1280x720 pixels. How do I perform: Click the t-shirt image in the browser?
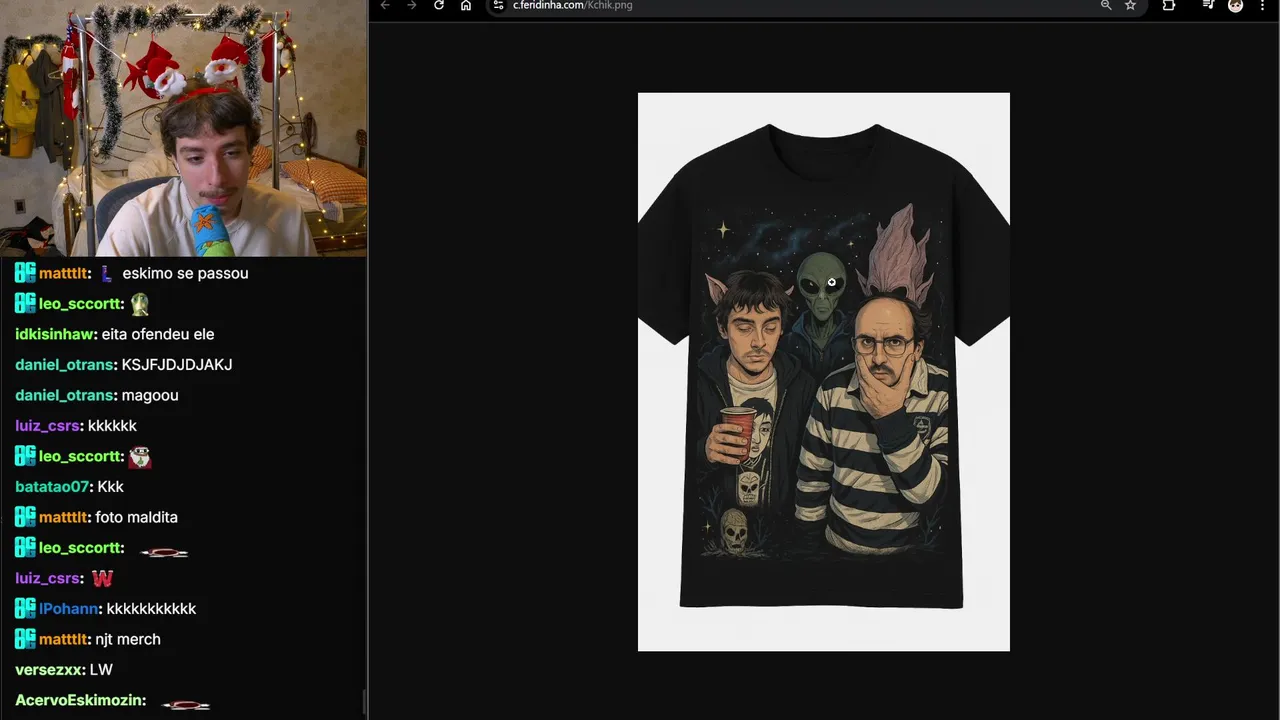click(x=824, y=372)
